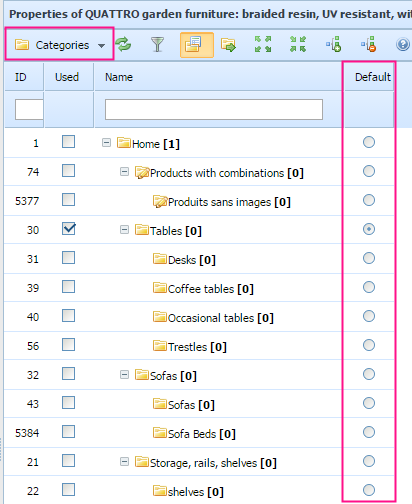Screen dimensions: 412x504
Task: Check the Used box for Coffee tables
Action: pyautogui.click(x=68, y=287)
